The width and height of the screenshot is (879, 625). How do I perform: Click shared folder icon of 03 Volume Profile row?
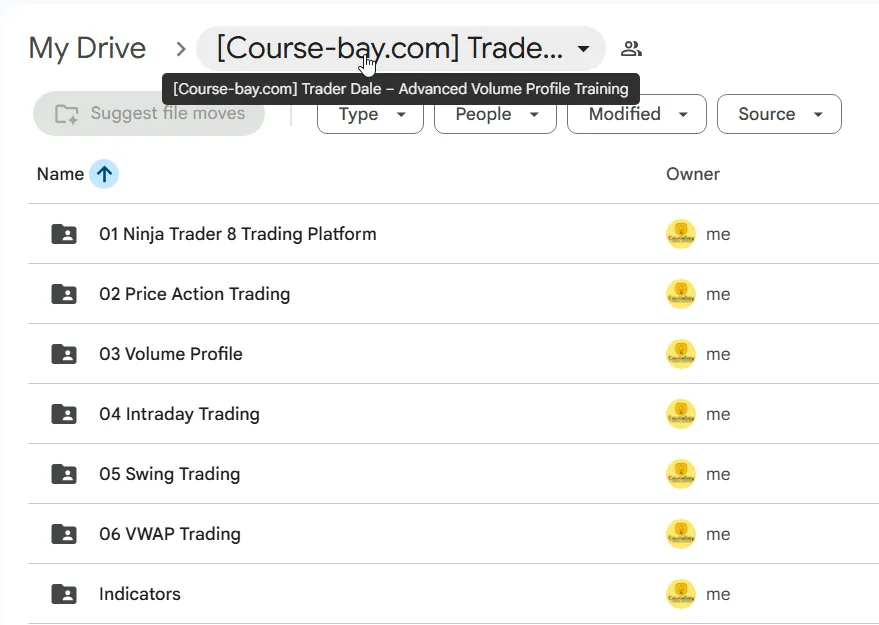64,354
